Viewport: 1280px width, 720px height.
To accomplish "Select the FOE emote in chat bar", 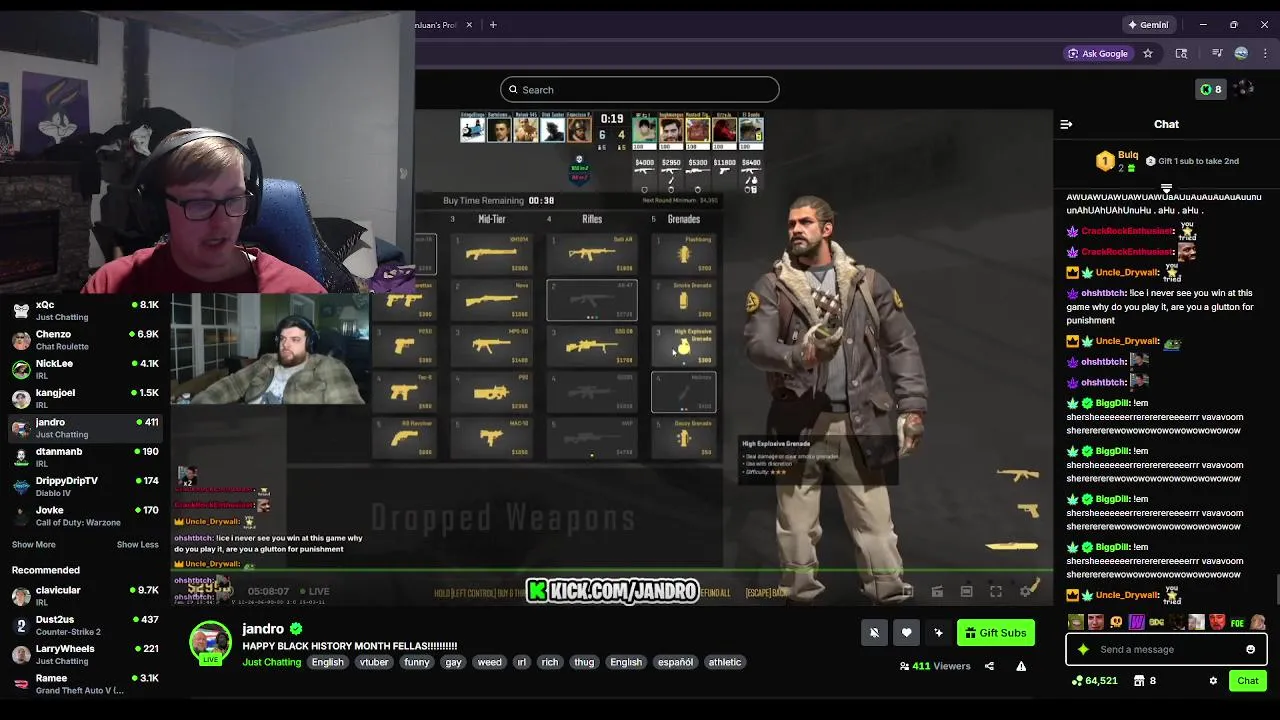I will click(x=1237, y=623).
